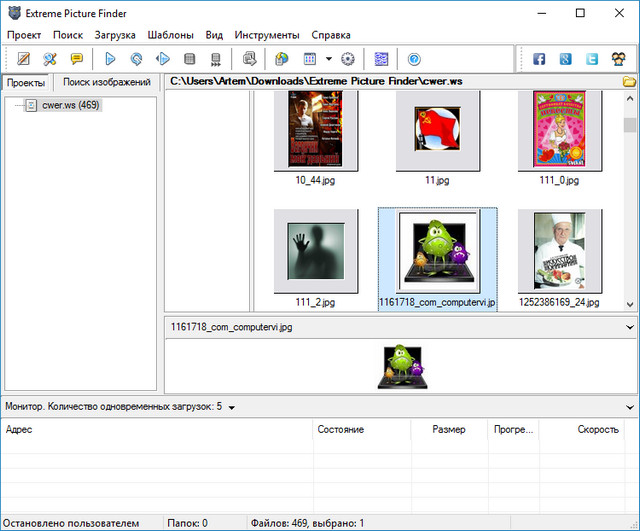
Task: Click the yellow comment bubble icon
Action: (x=76, y=59)
